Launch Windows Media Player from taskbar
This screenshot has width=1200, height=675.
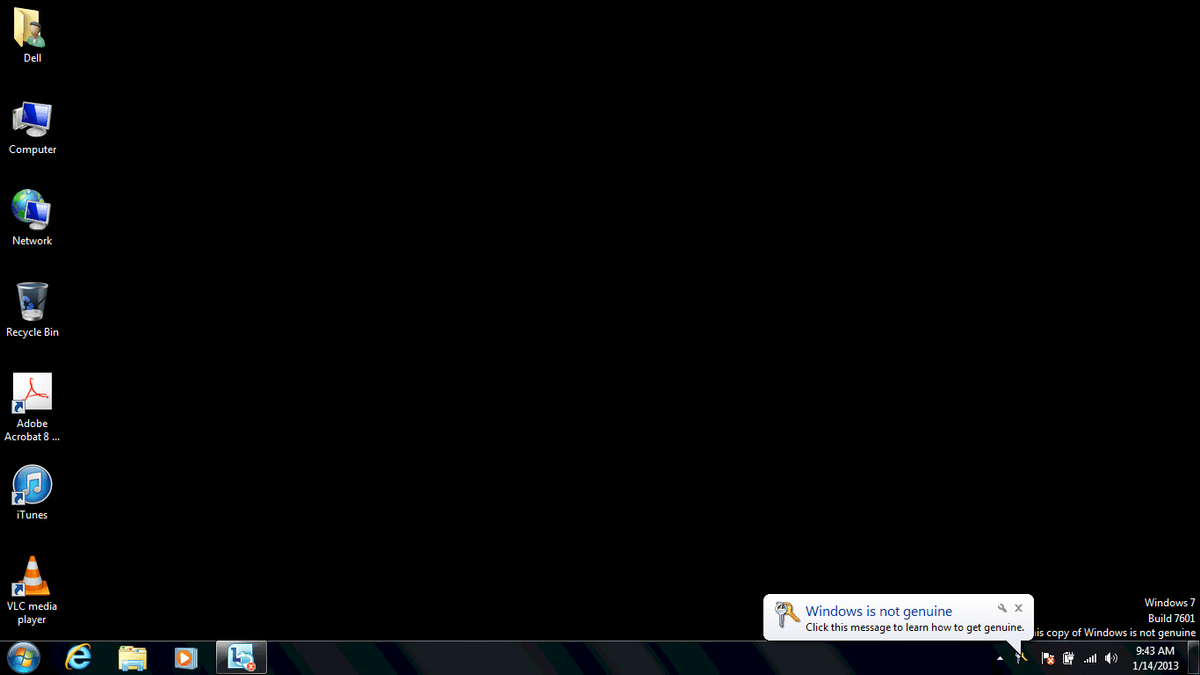[186, 657]
